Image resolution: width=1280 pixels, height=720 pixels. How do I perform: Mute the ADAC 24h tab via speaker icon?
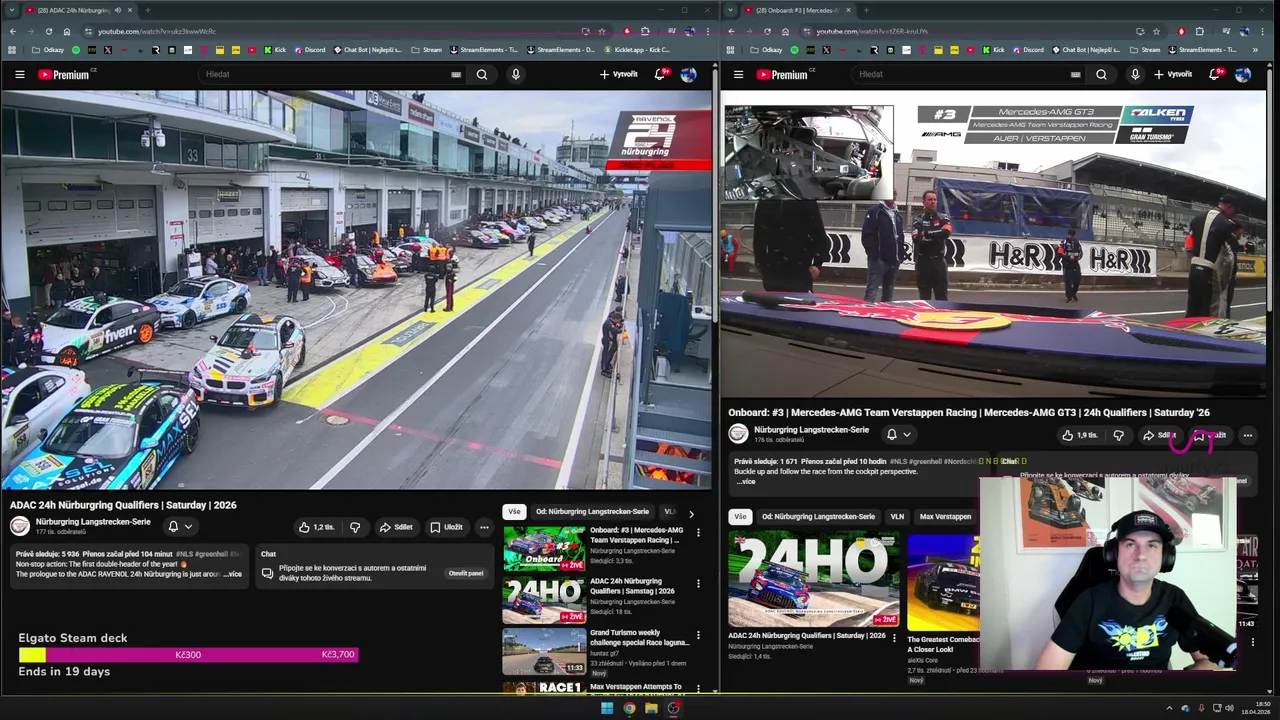[117, 10]
